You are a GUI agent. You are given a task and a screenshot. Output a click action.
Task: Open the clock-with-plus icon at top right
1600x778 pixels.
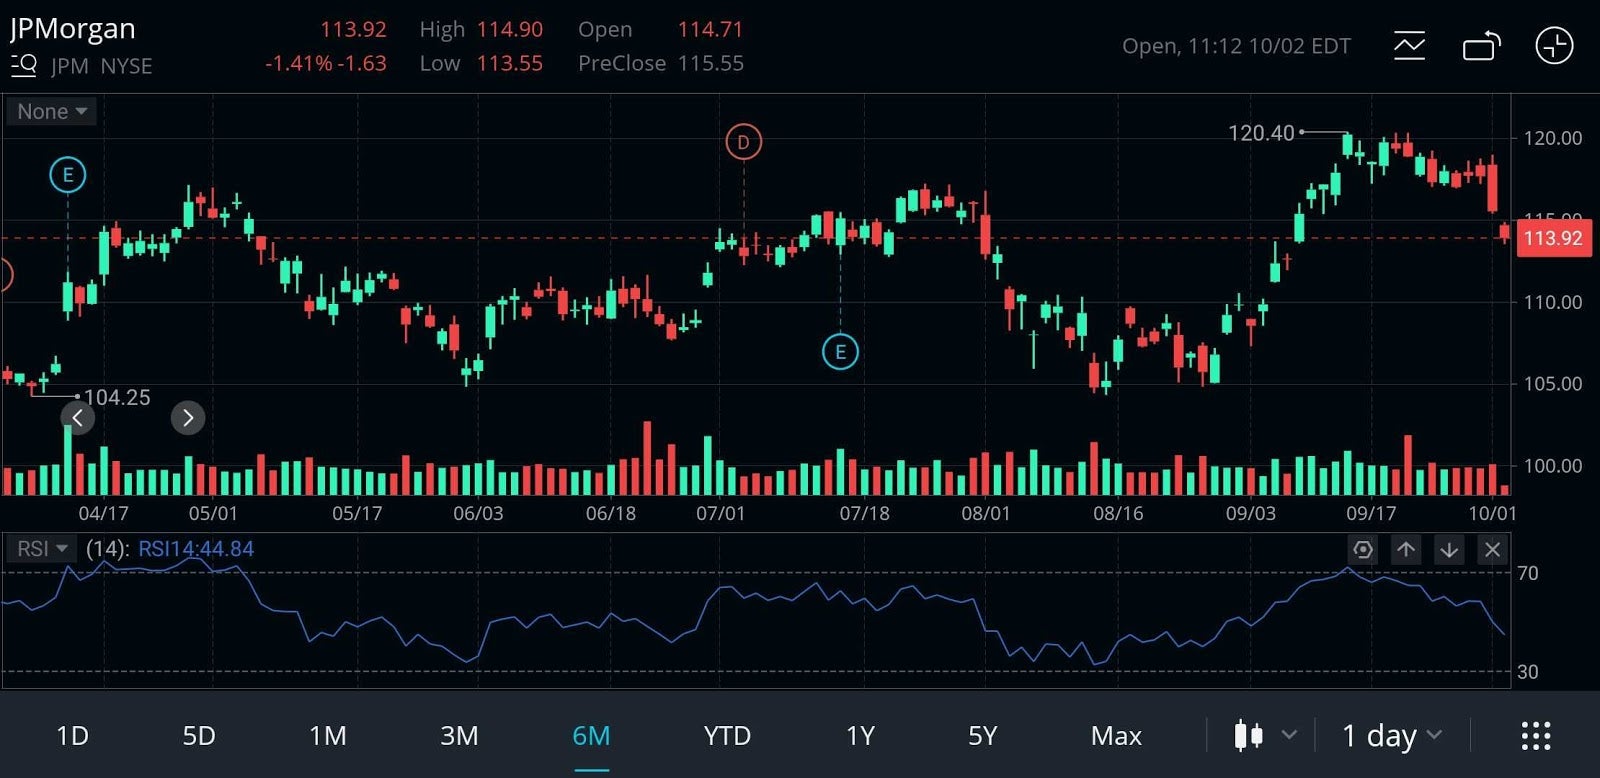1554,46
